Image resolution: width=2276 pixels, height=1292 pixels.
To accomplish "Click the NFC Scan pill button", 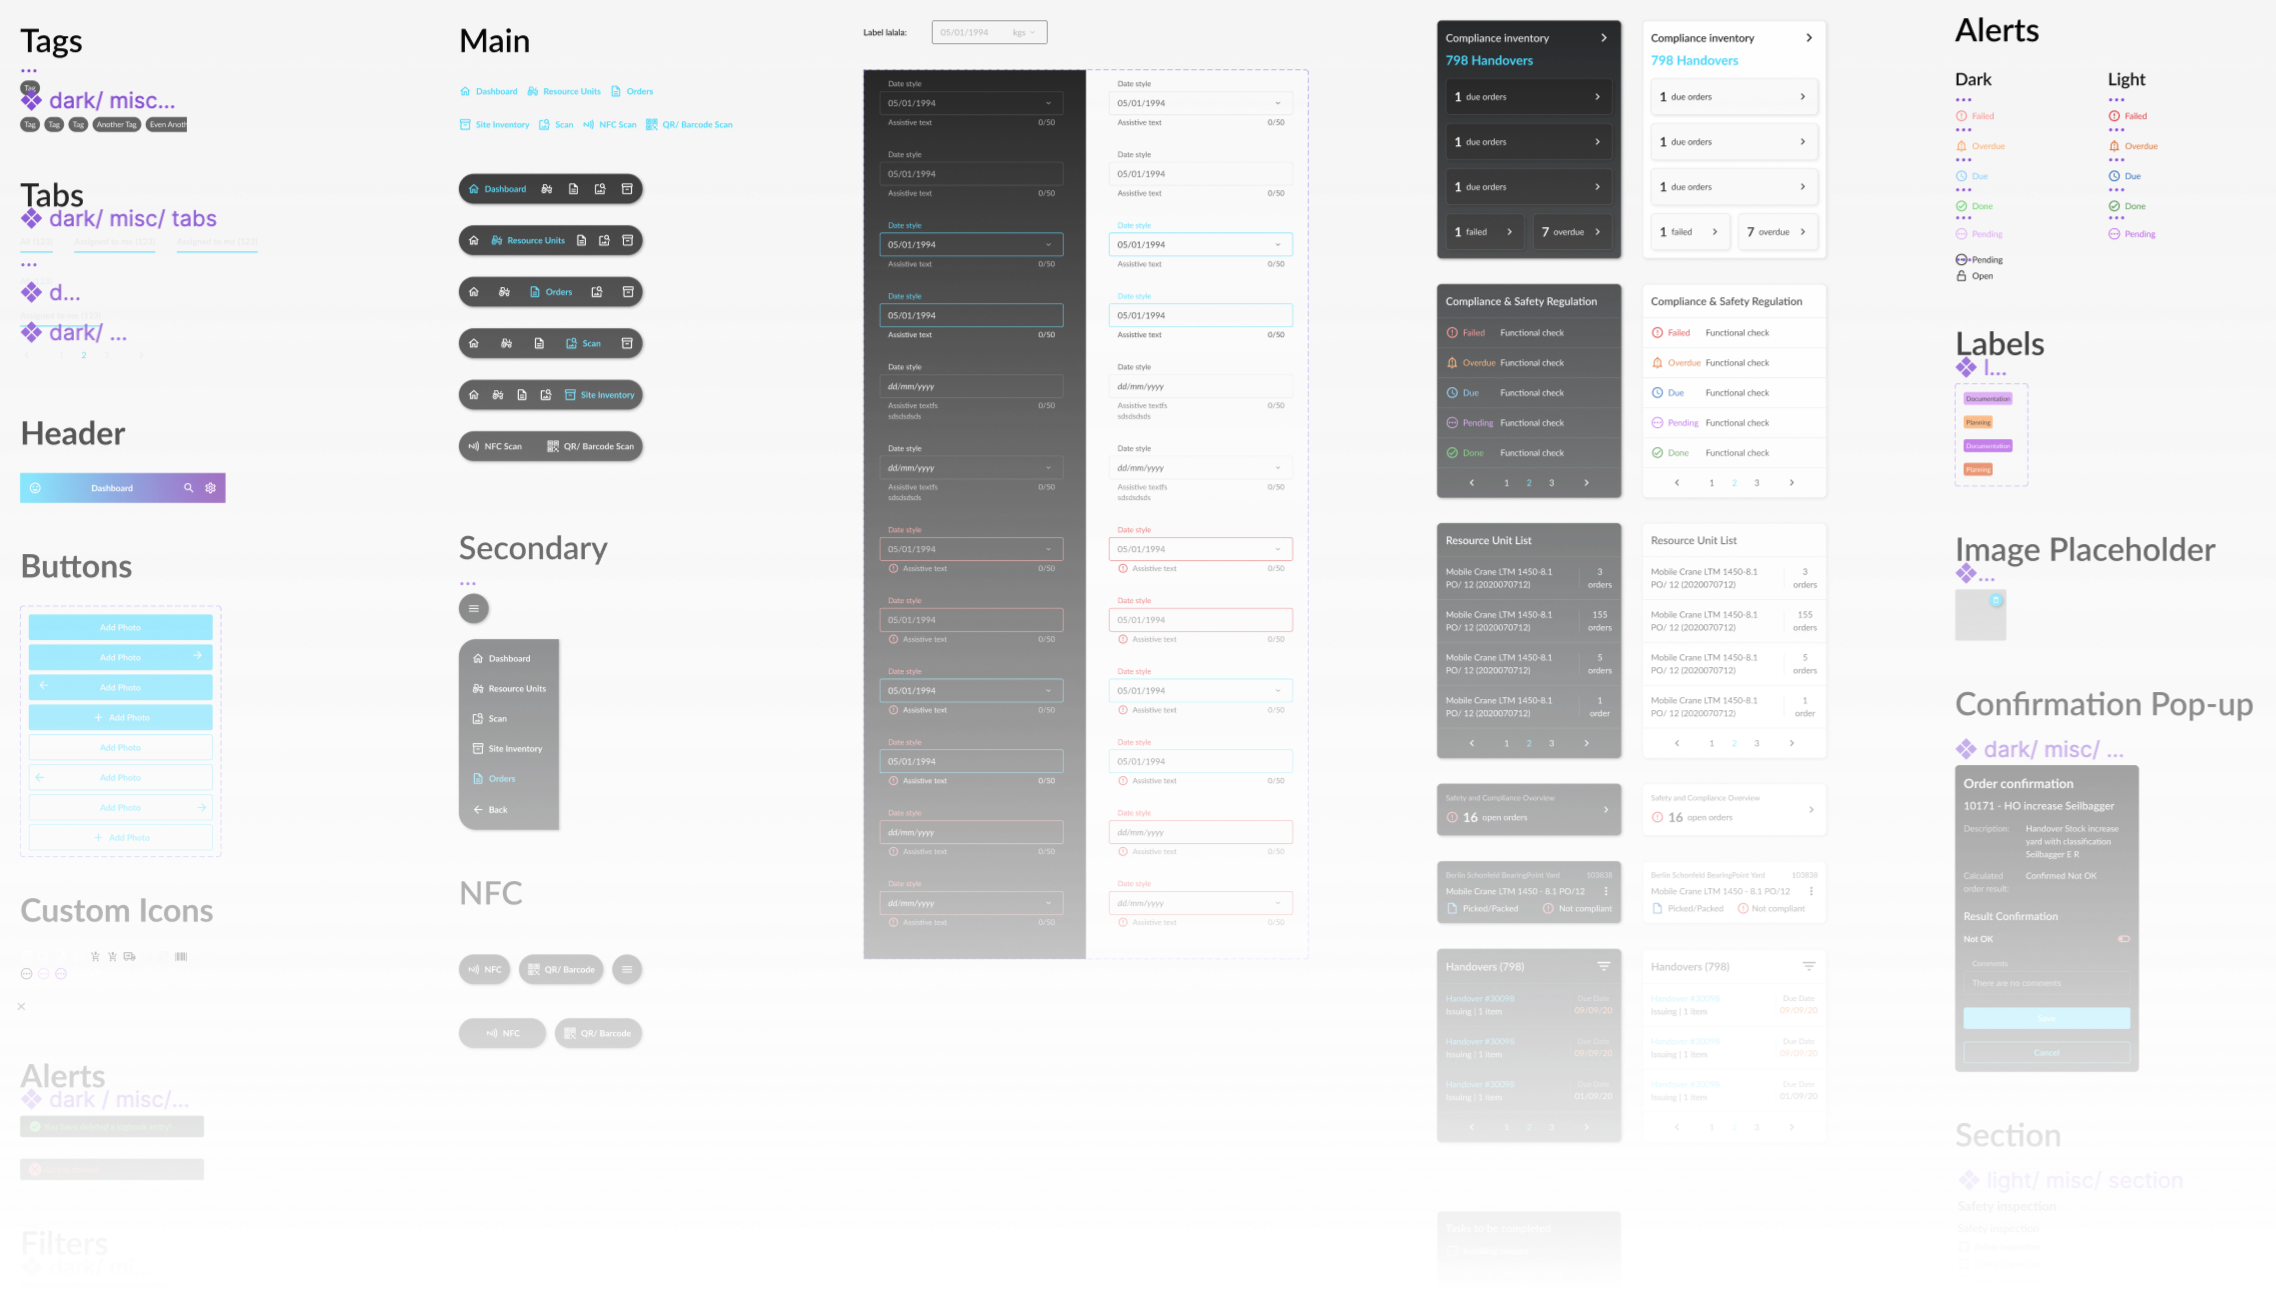I will [497, 446].
